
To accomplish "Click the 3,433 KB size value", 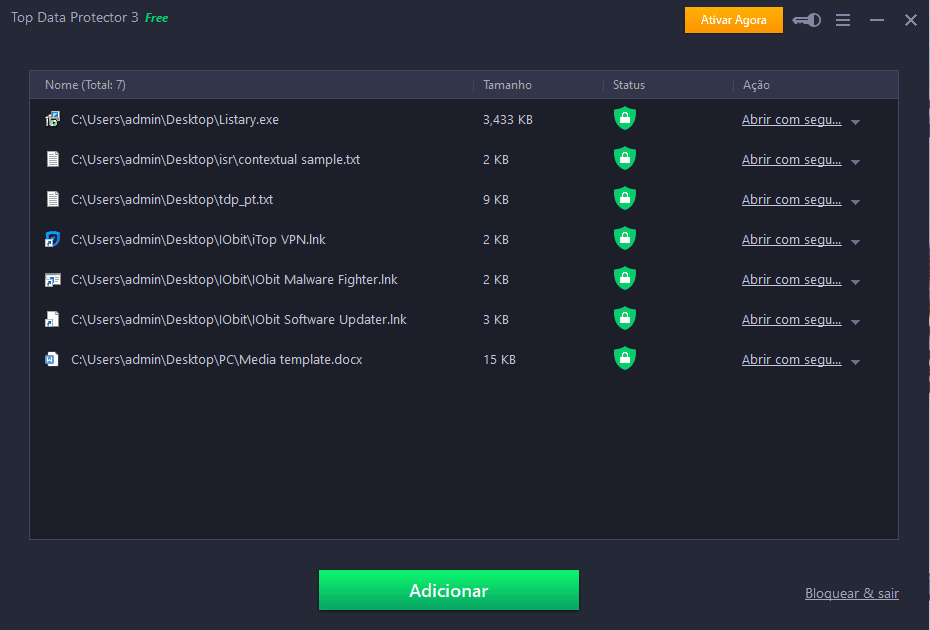I will (x=508, y=120).
